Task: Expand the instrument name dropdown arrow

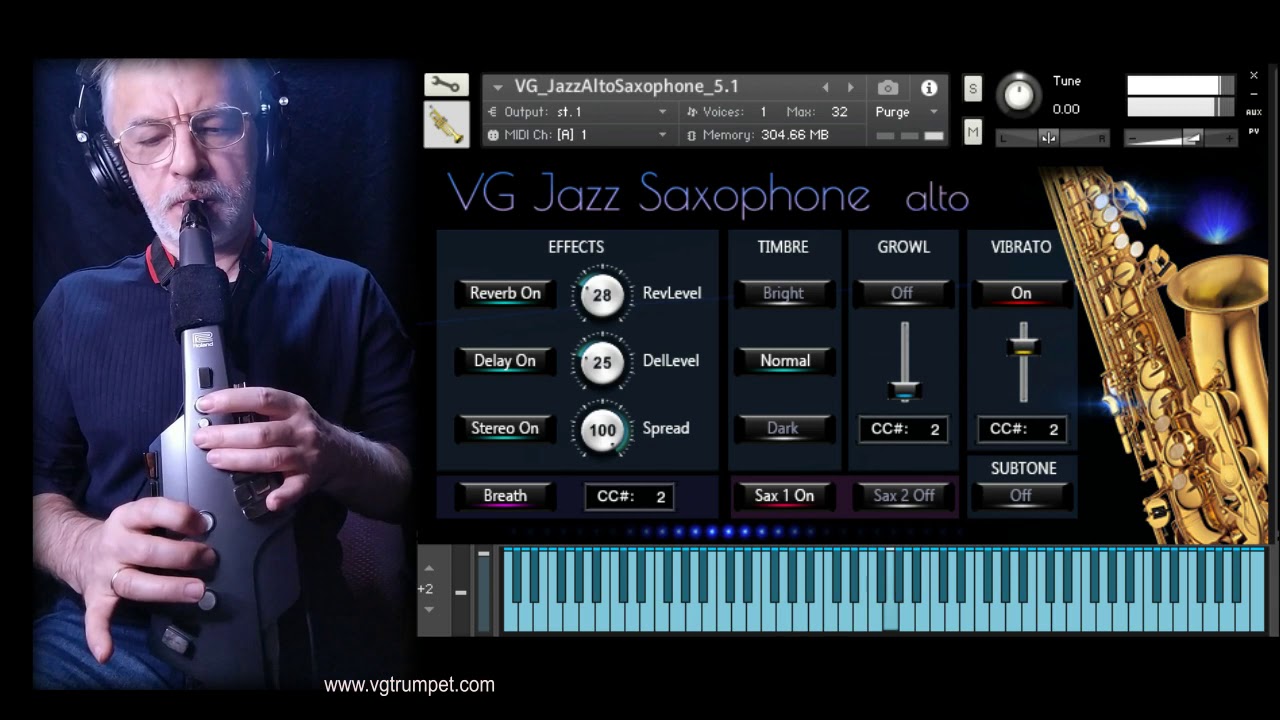Action: coord(498,88)
